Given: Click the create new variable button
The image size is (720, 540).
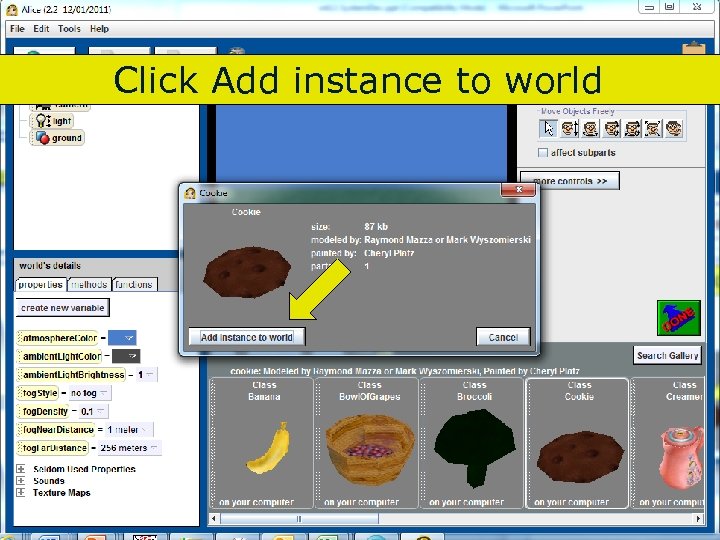Looking at the screenshot, I should click(62, 308).
